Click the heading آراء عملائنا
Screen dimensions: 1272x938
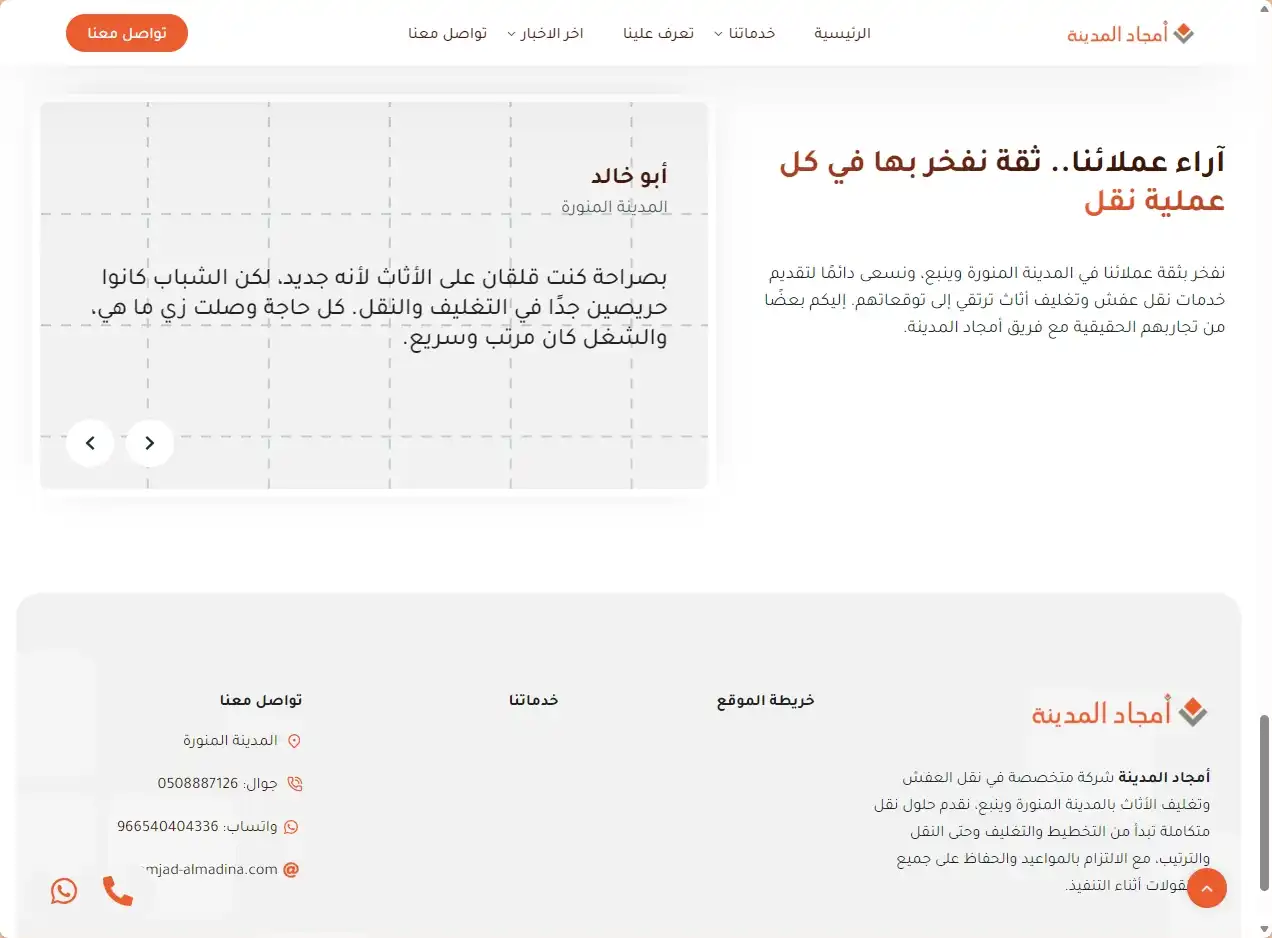point(1002,181)
